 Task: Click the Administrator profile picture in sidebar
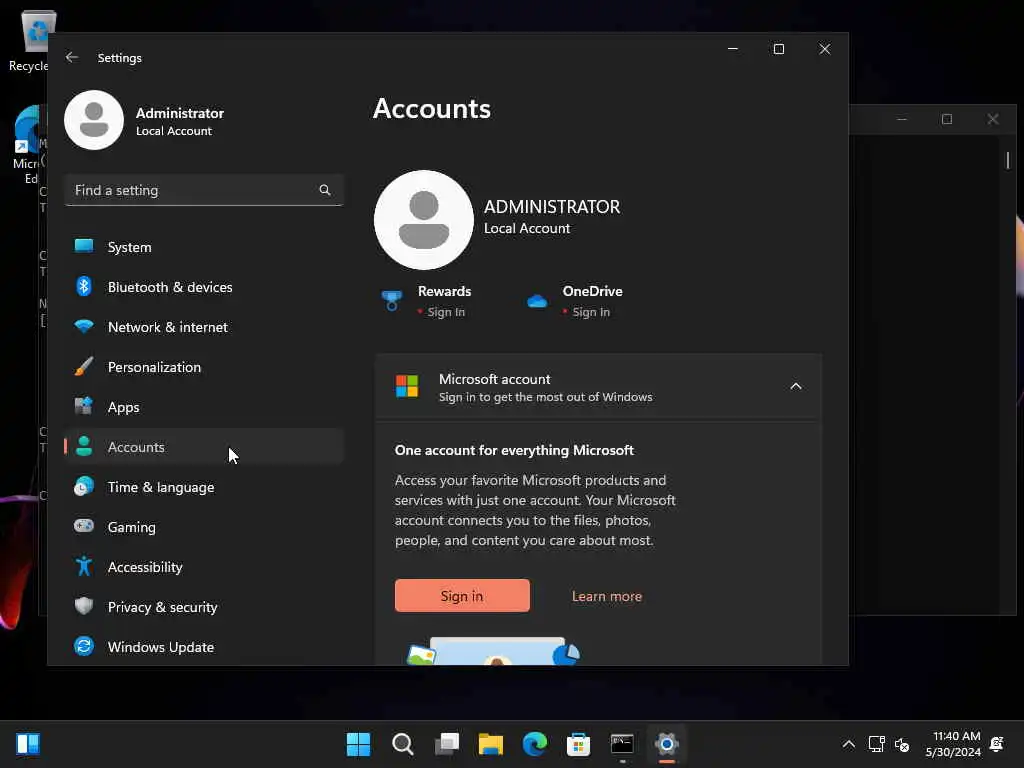[x=94, y=120]
